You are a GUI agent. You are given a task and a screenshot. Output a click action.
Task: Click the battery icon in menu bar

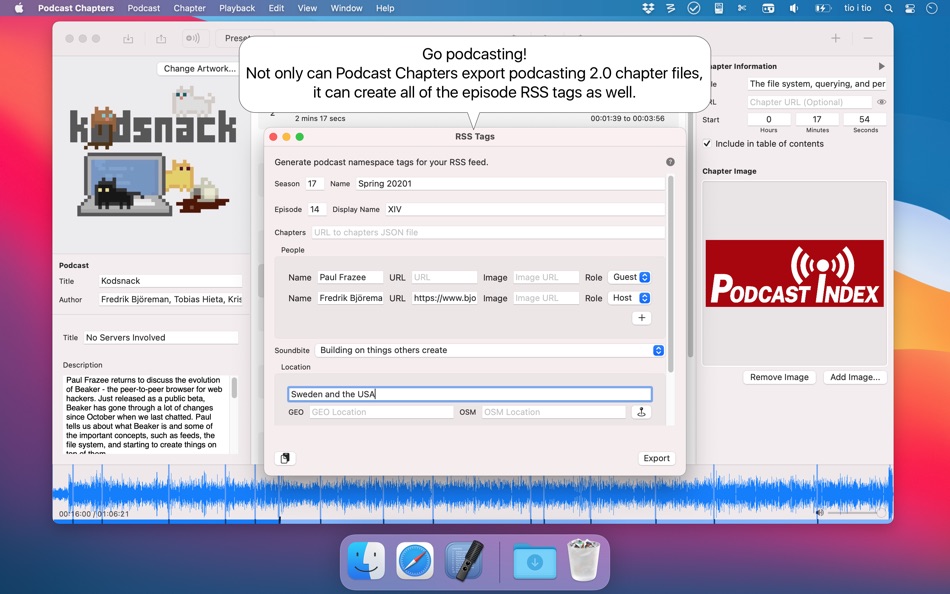(x=823, y=8)
